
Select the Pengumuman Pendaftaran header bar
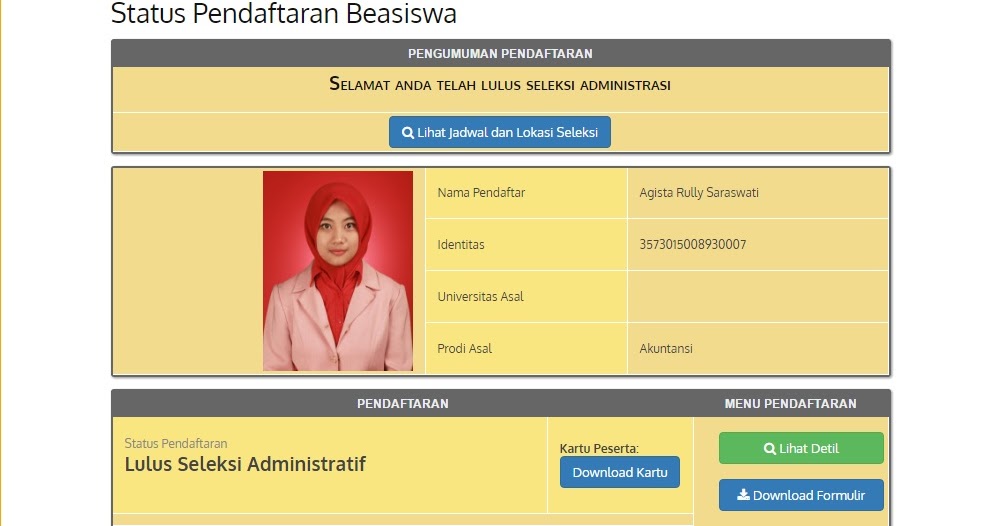[500, 54]
